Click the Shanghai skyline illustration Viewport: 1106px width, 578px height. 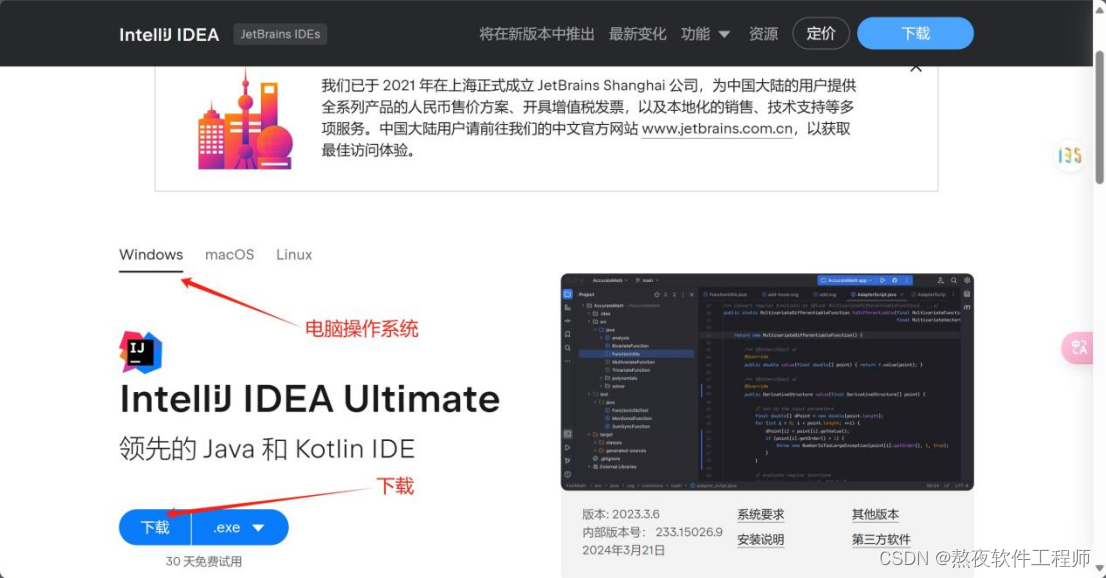[x=245, y=120]
